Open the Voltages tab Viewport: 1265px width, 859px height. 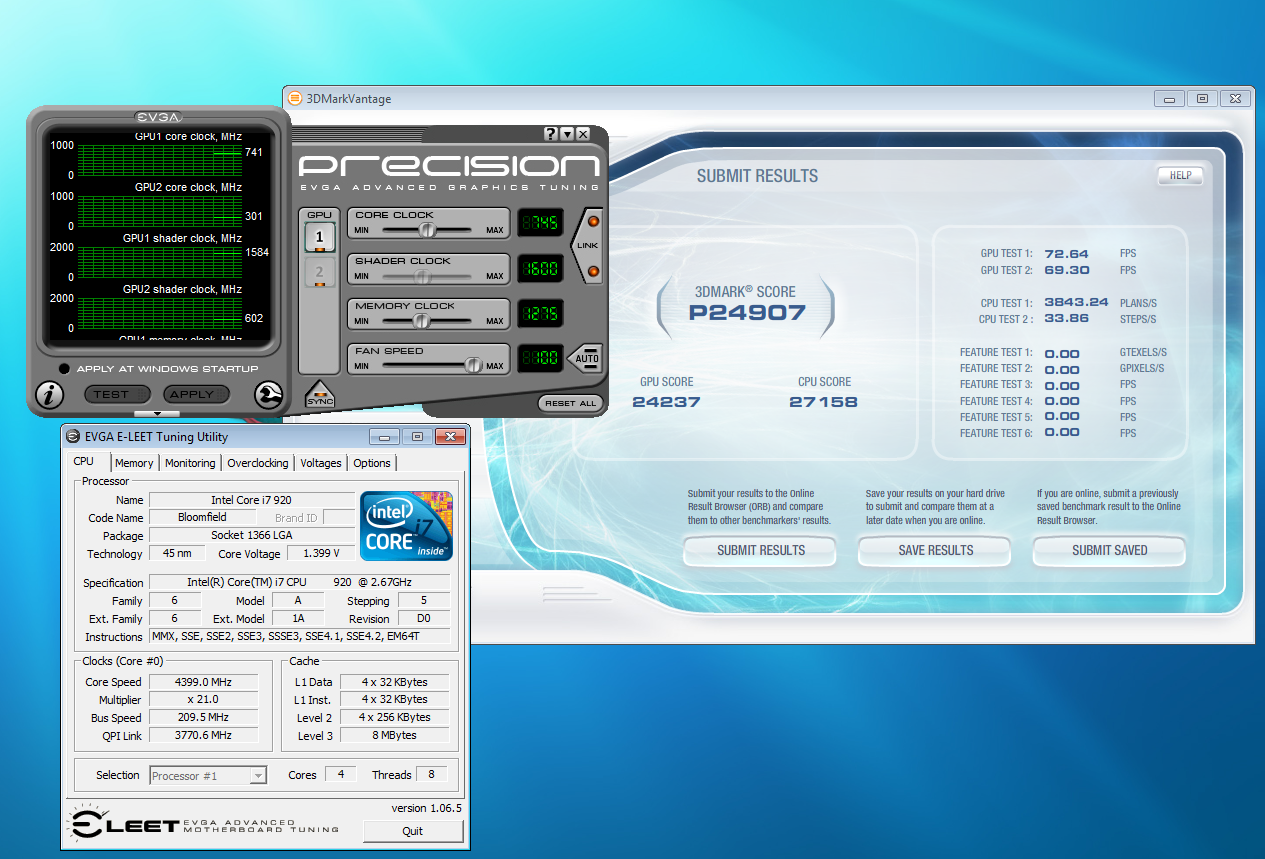coord(321,463)
